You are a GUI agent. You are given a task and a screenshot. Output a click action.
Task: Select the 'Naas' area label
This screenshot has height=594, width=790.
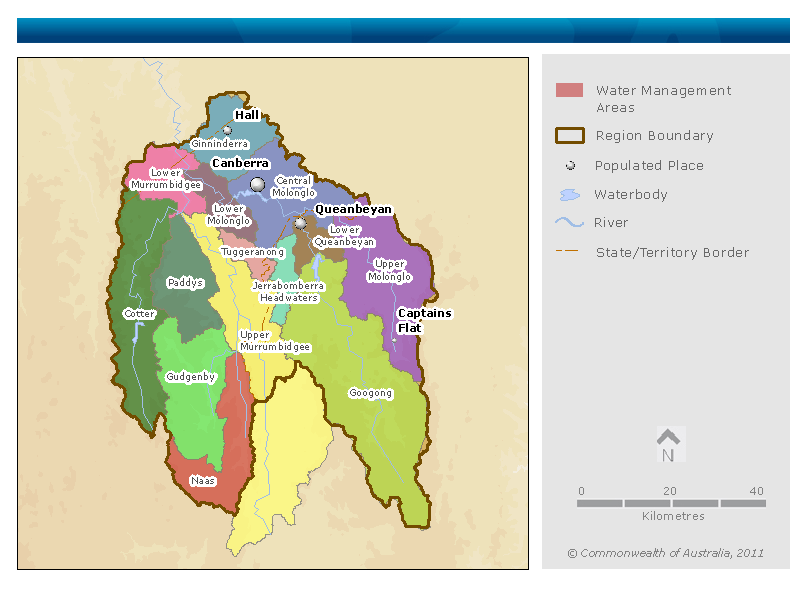203,481
